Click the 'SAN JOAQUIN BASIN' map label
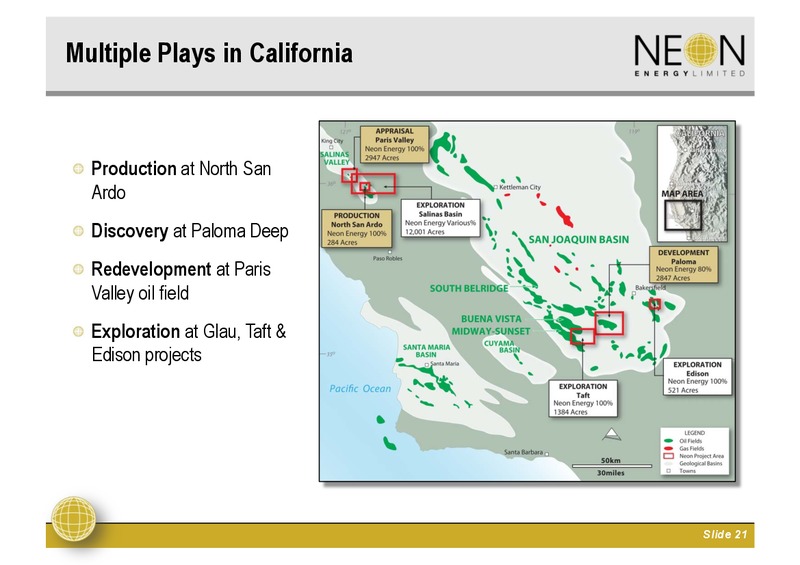The width and height of the screenshot is (800, 565). tap(579, 239)
